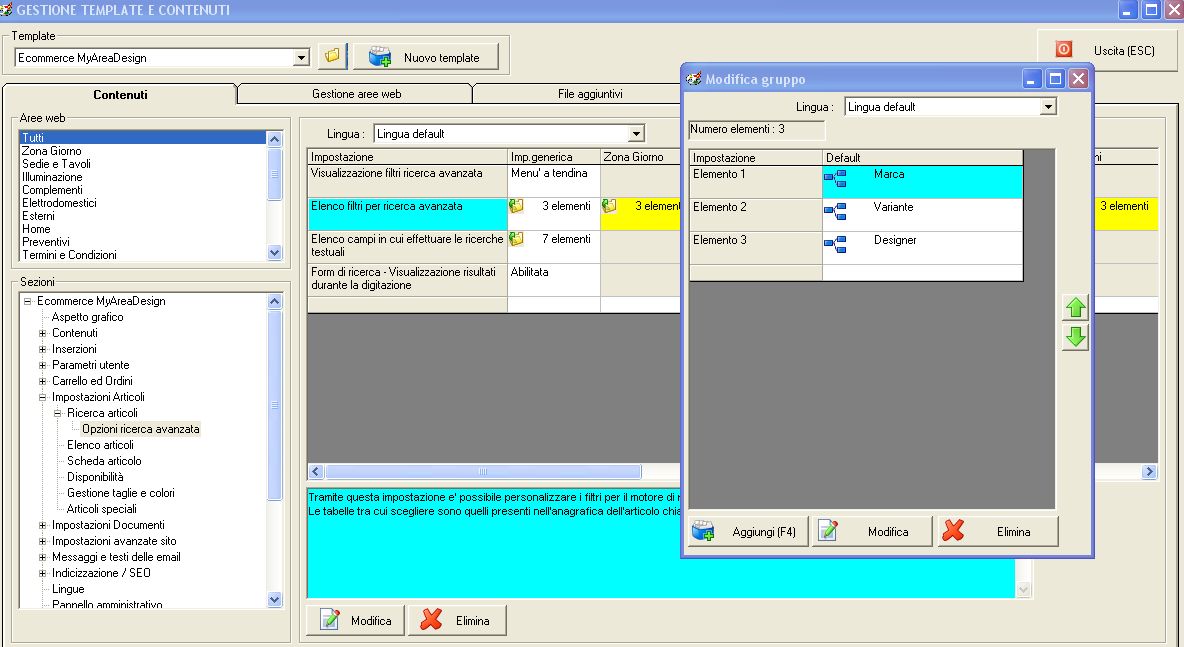Select Elemento 3 row in group table
The width and height of the screenshot is (1184, 647).
(x=856, y=248)
